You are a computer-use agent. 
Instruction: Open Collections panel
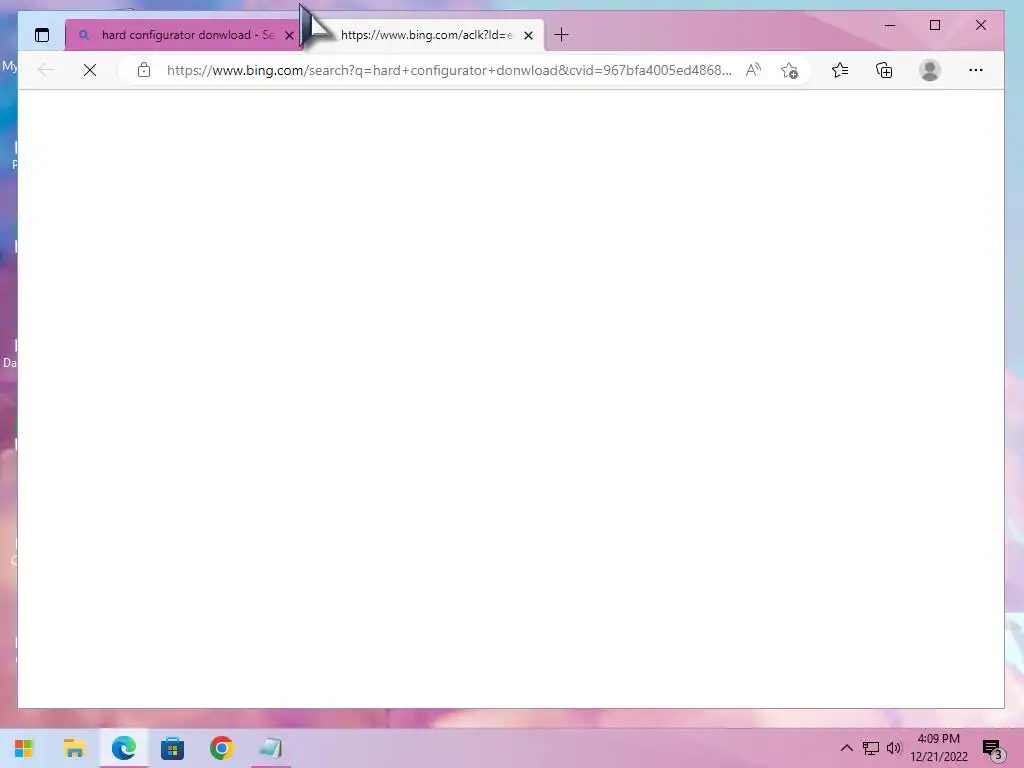[x=884, y=70]
